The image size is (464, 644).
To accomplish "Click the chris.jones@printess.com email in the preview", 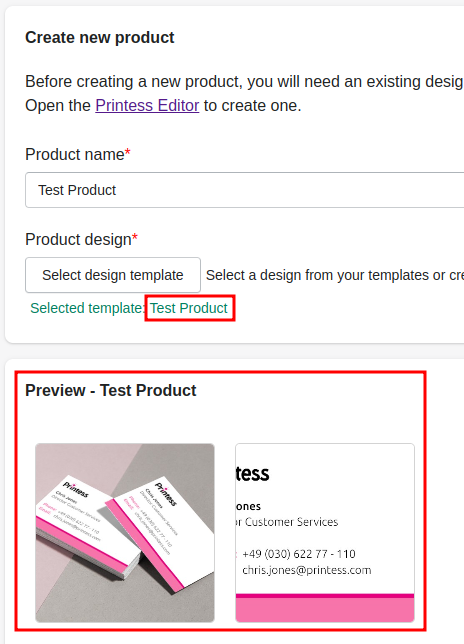I will (x=307, y=570).
